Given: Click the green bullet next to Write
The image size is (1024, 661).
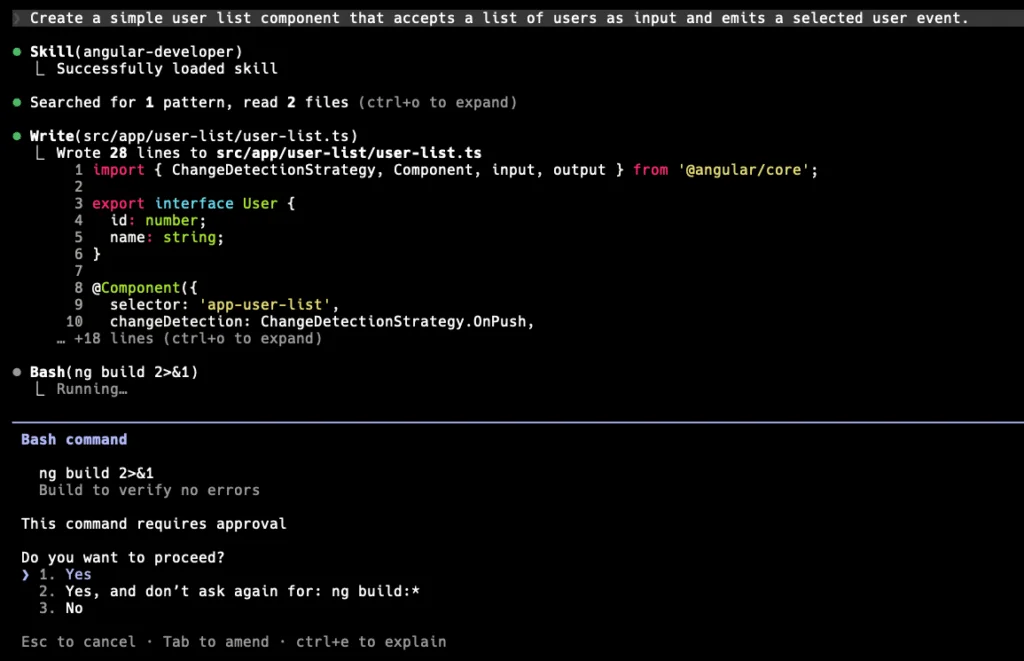Looking at the screenshot, I should click(x=17, y=137).
